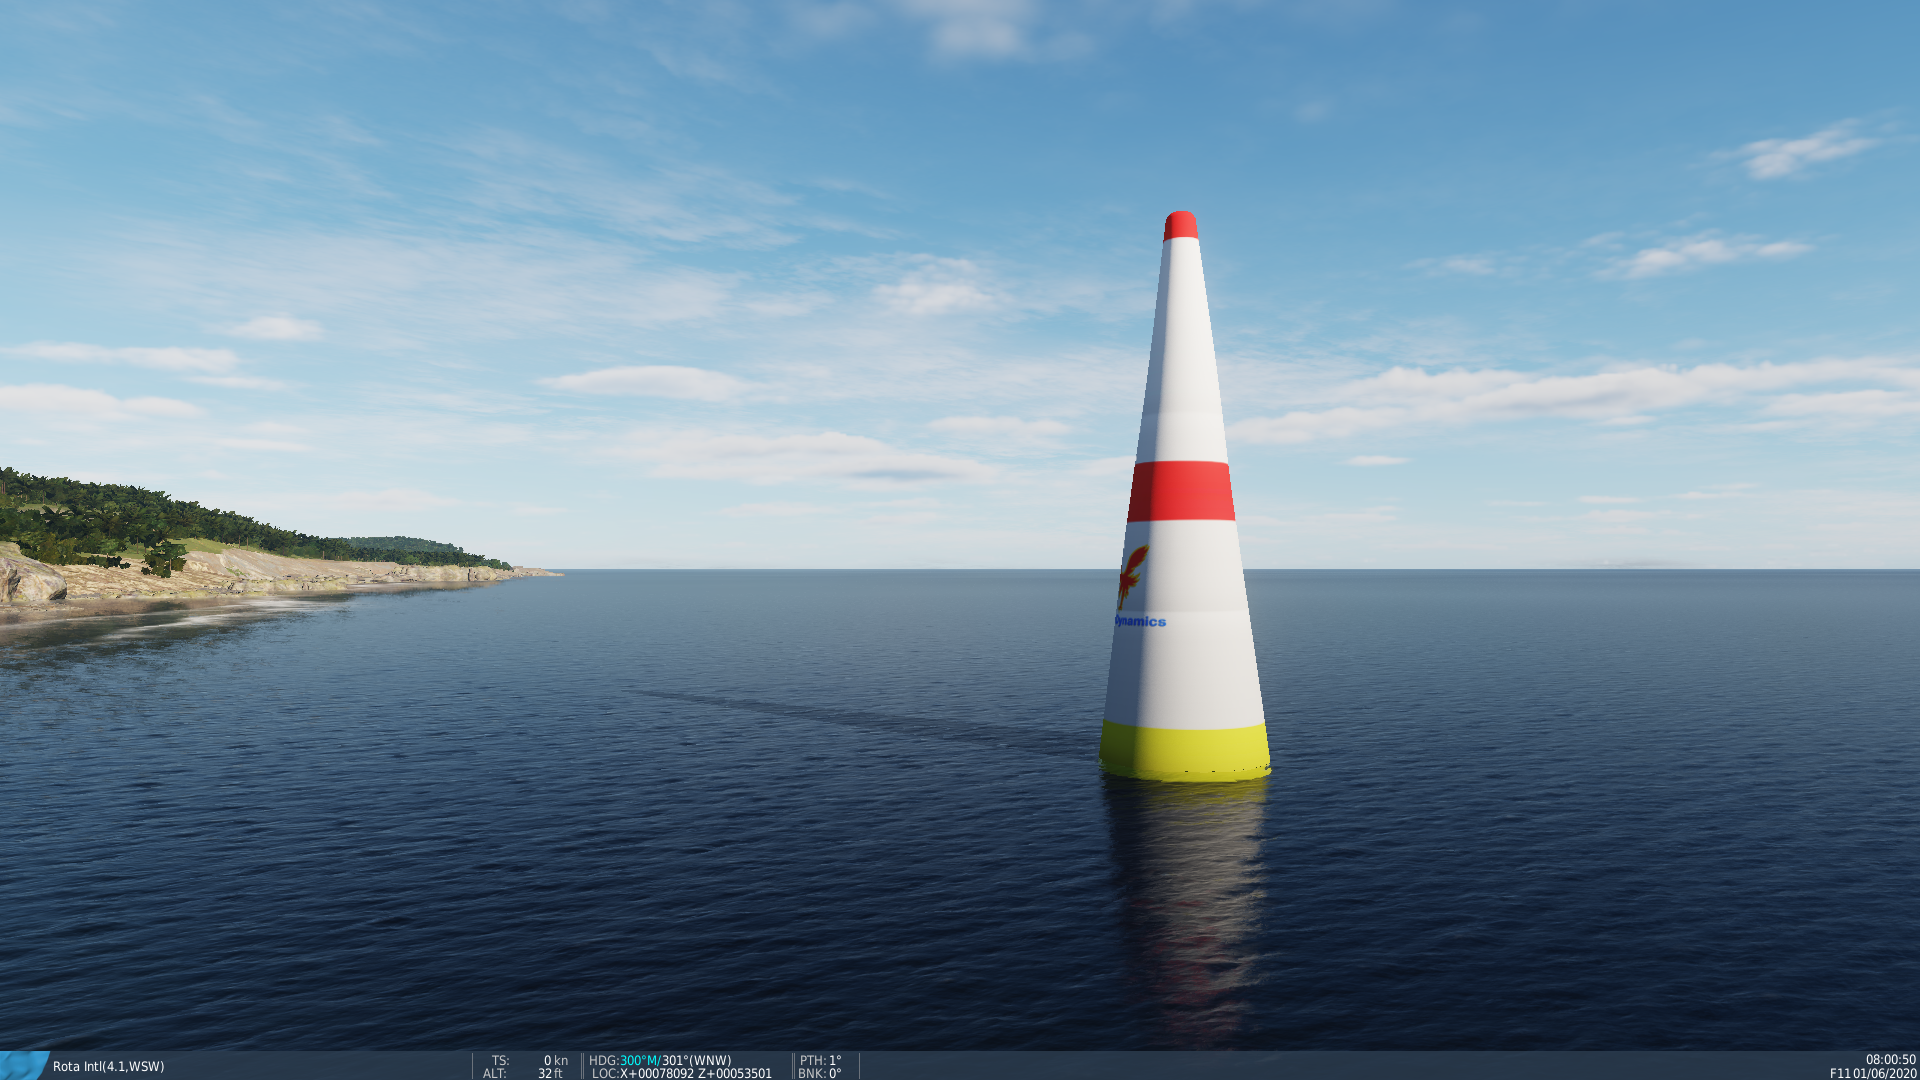Viewport: 1920px width, 1080px height.
Task: Click the red middle band on pylon
Action: click(1181, 491)
